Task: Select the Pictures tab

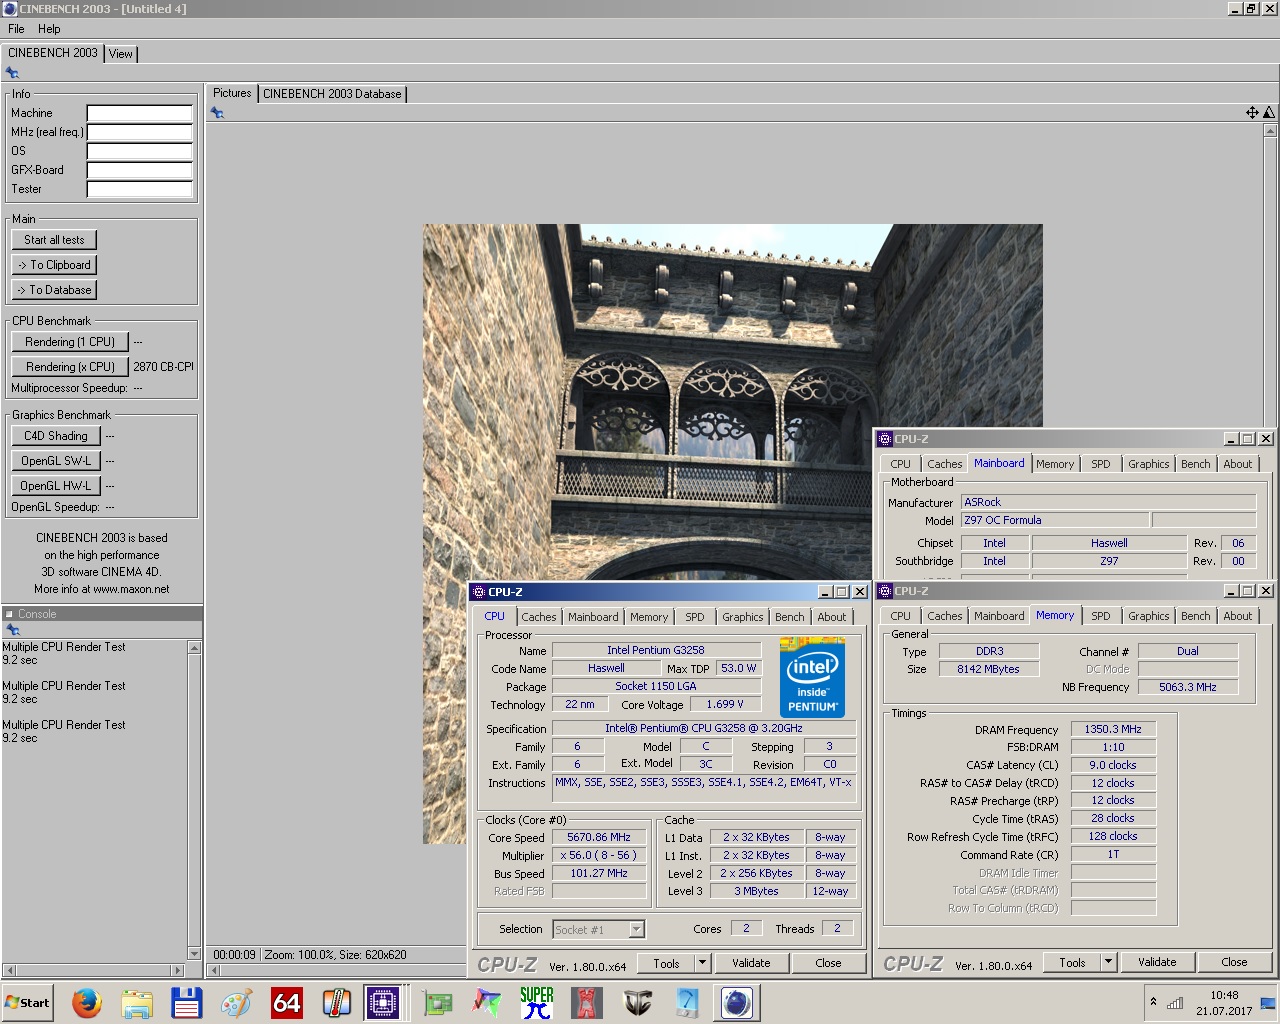Action: 232,93
